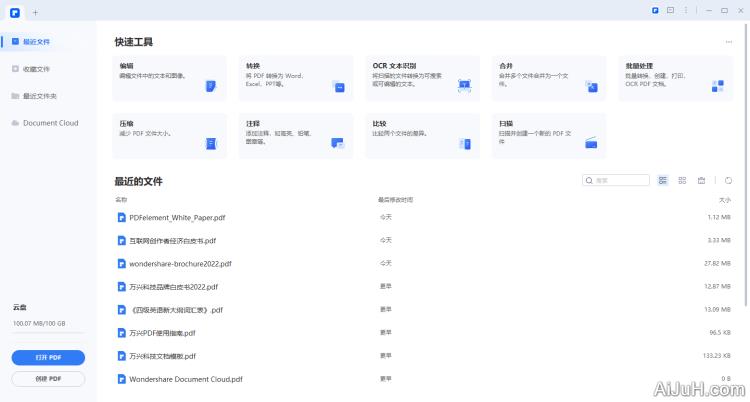Click the 云盘 storage usage bar

click(x=48, y=332)
